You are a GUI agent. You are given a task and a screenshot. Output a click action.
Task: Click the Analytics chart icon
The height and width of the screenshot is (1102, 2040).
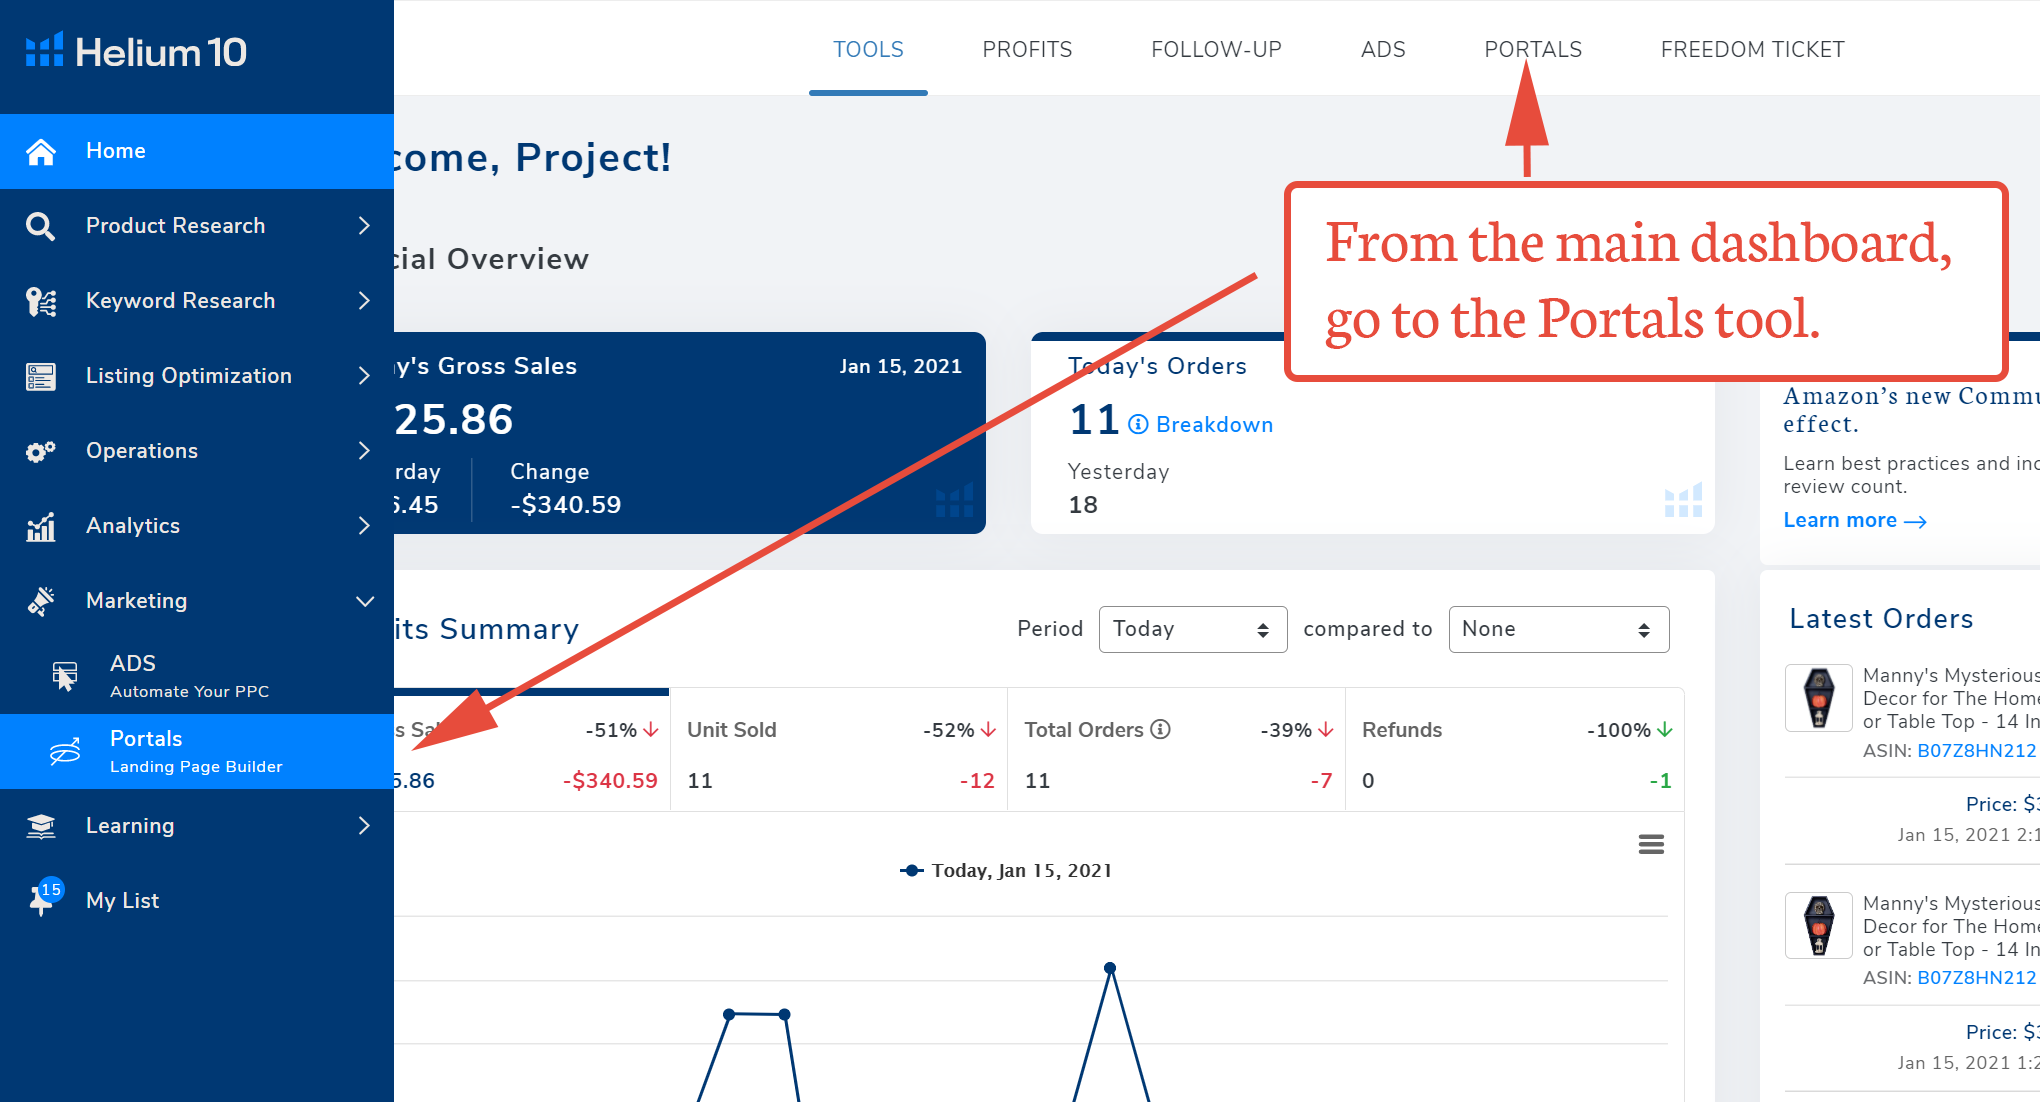coord(41,526)
